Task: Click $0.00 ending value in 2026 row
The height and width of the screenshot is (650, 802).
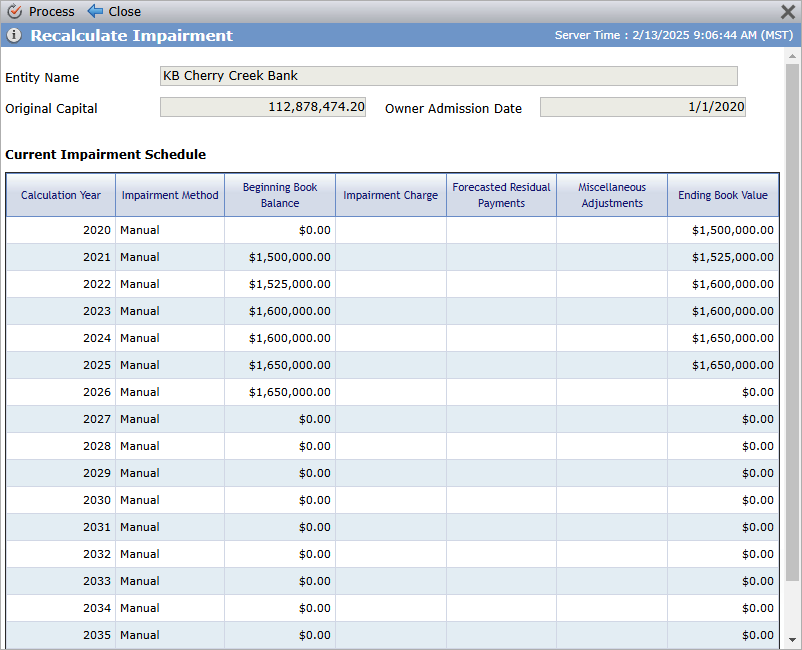Action: coord(758,392)
